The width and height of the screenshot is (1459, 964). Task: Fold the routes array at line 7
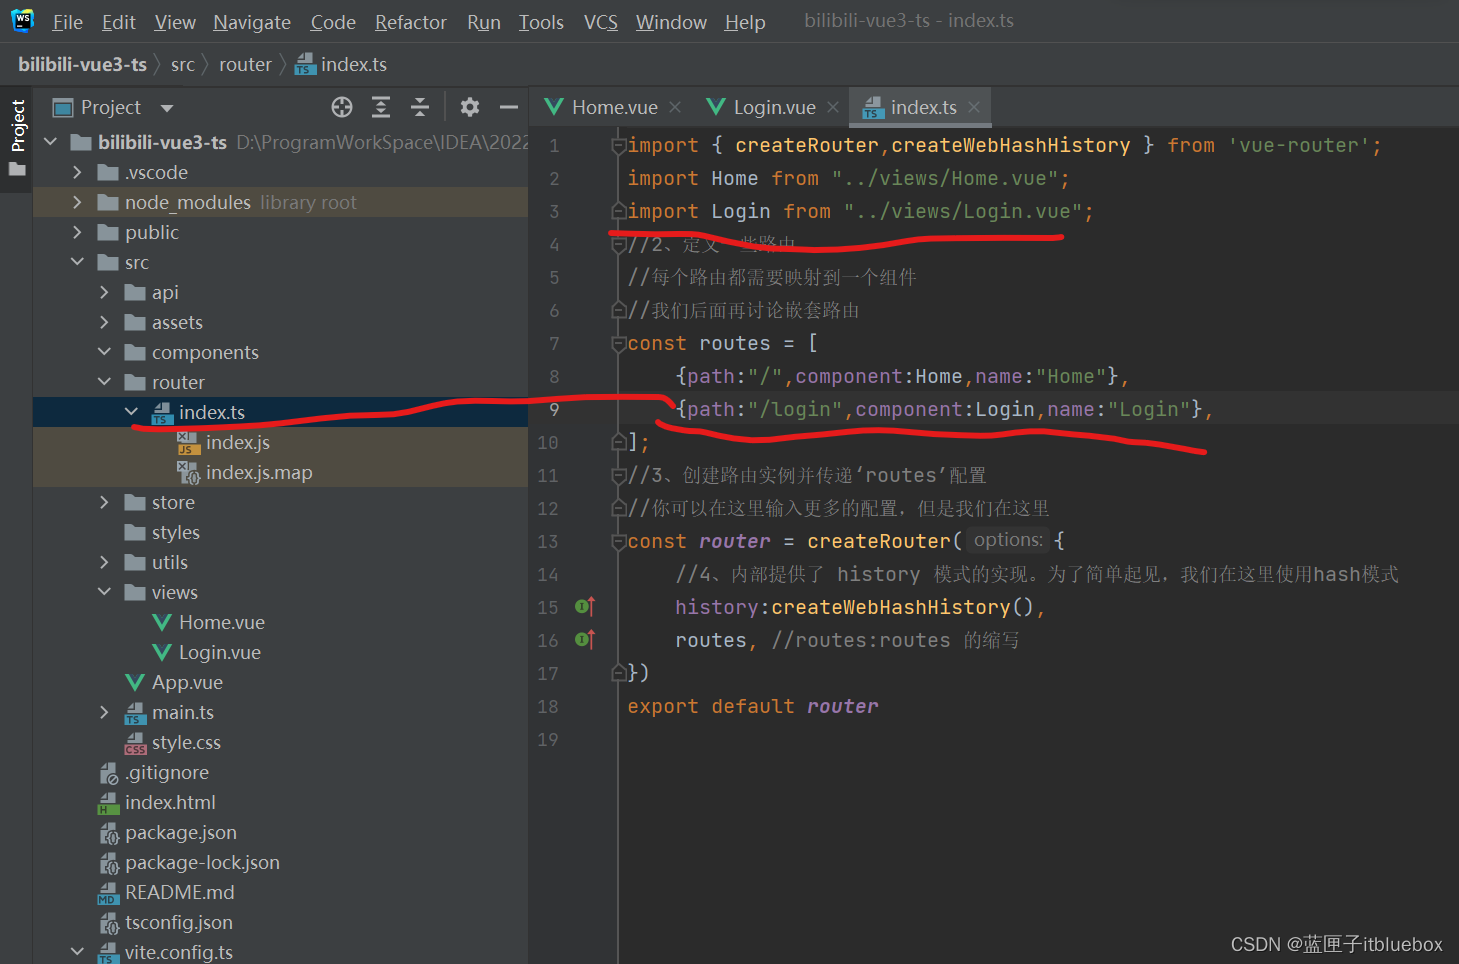pyautogui.click(x=618, y=344)
